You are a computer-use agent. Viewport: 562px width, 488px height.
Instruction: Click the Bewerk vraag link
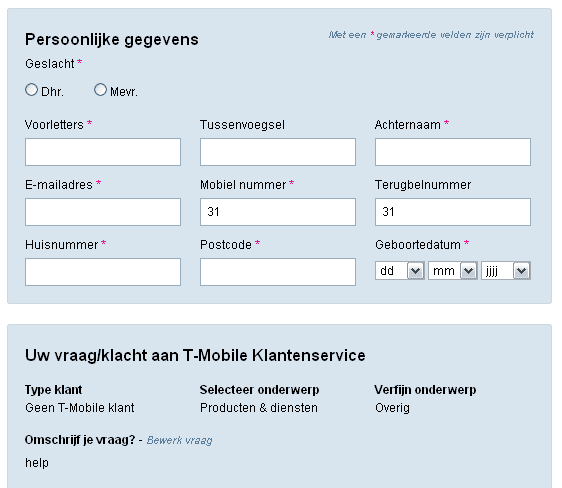pos(180,440)
